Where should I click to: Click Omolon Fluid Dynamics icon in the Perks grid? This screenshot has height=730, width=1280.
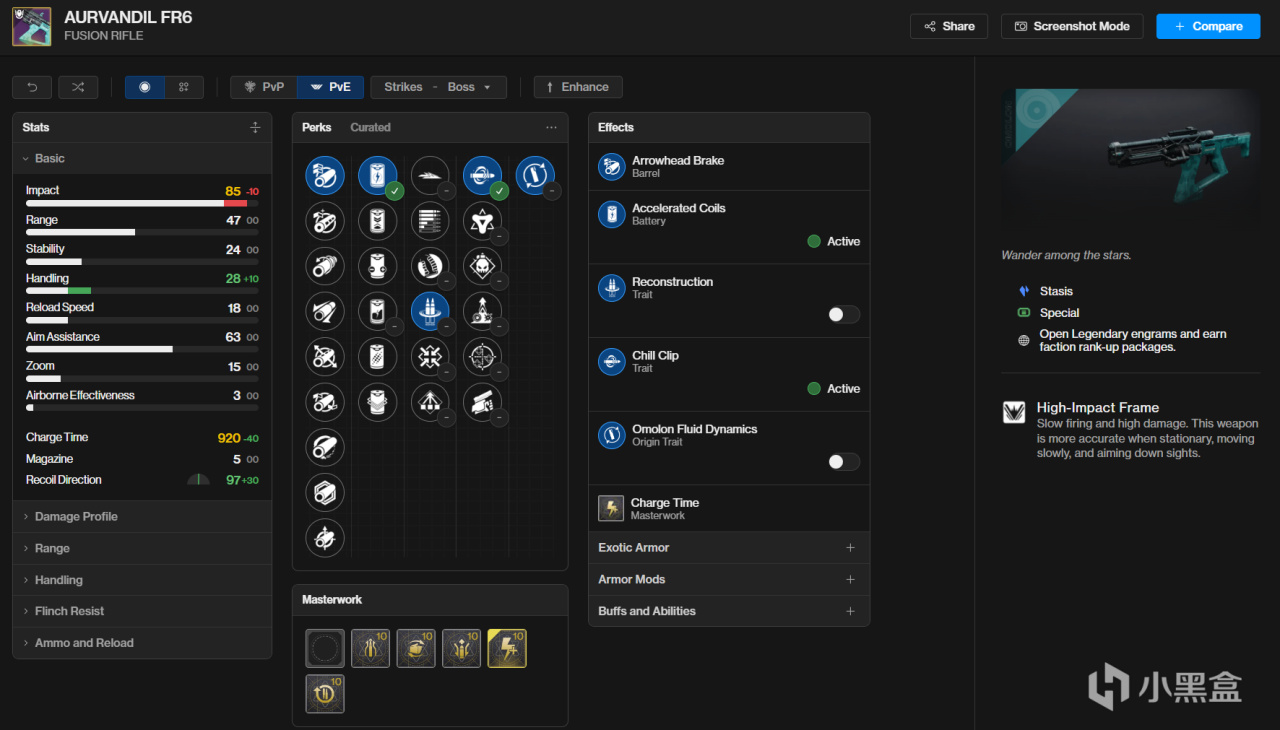[535, 176]
